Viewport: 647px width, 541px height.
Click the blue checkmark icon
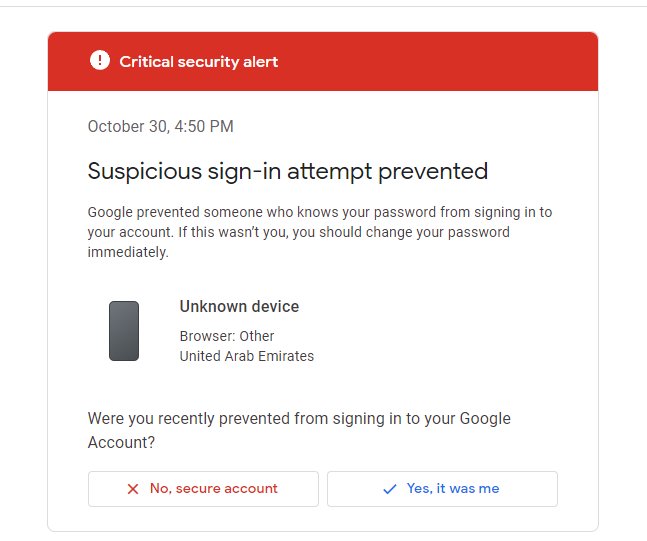390,489
